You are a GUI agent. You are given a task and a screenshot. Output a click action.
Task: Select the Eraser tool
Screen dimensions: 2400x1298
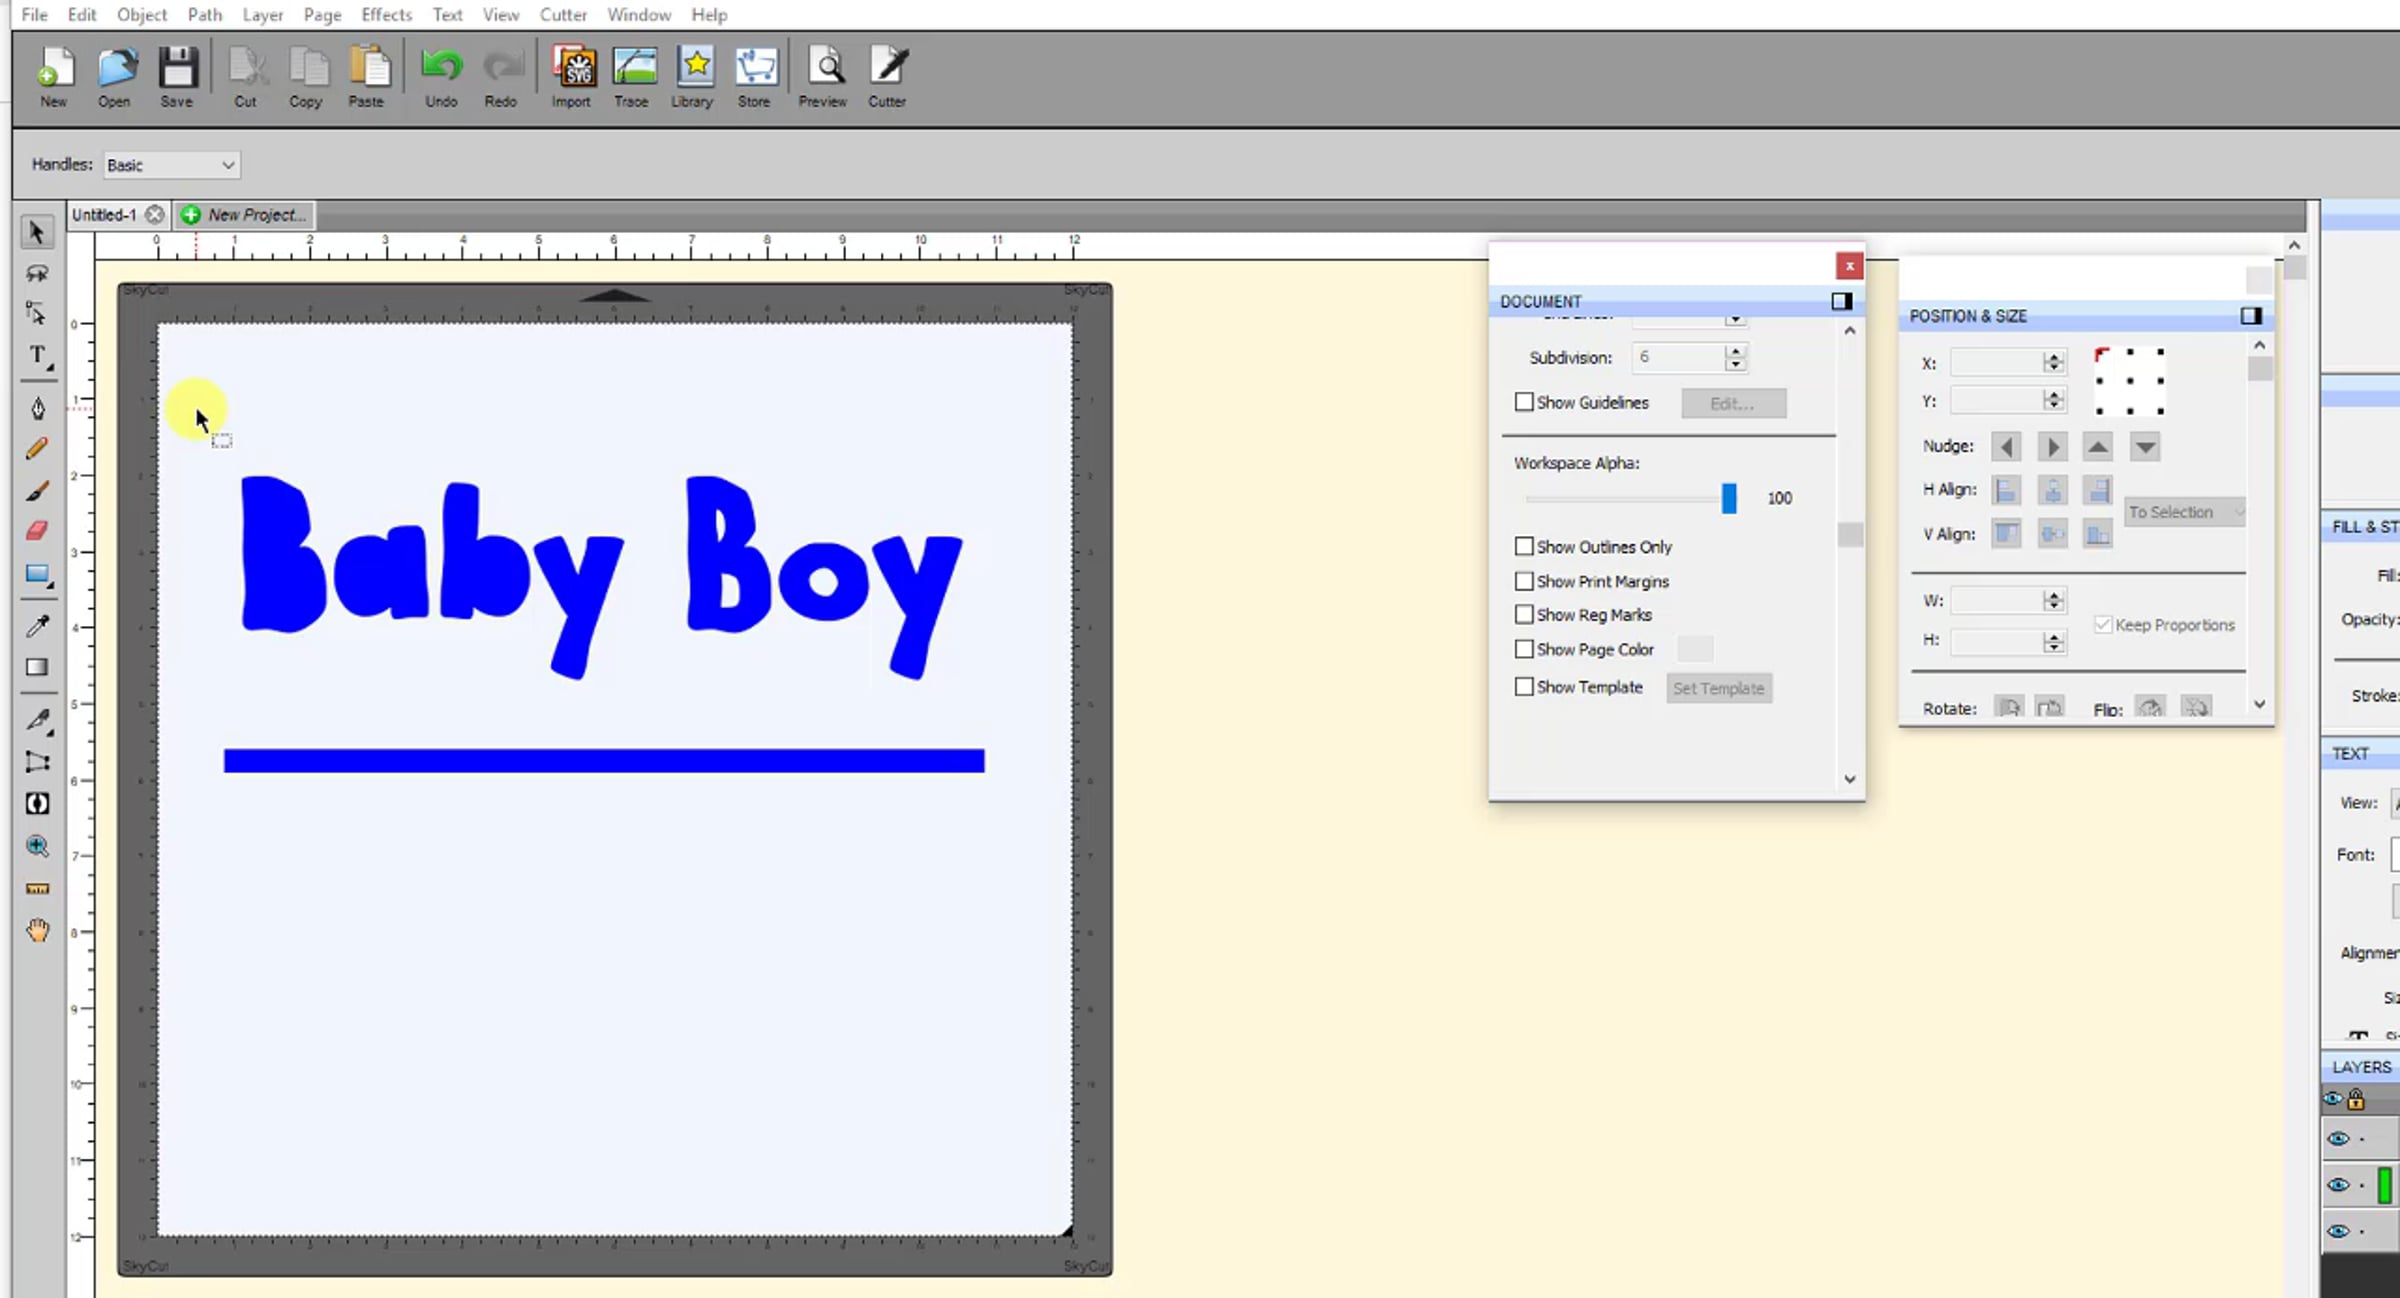pos(38,531)
